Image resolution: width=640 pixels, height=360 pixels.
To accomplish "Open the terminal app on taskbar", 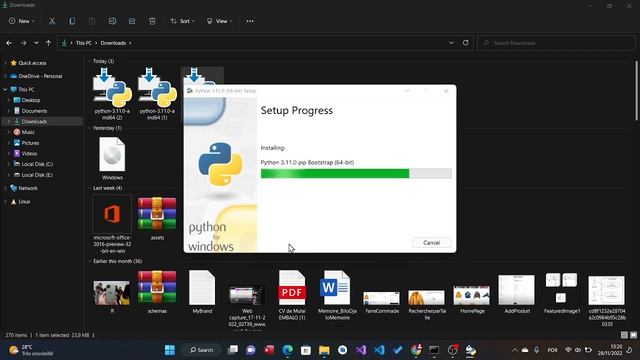I will pos(434,350).
